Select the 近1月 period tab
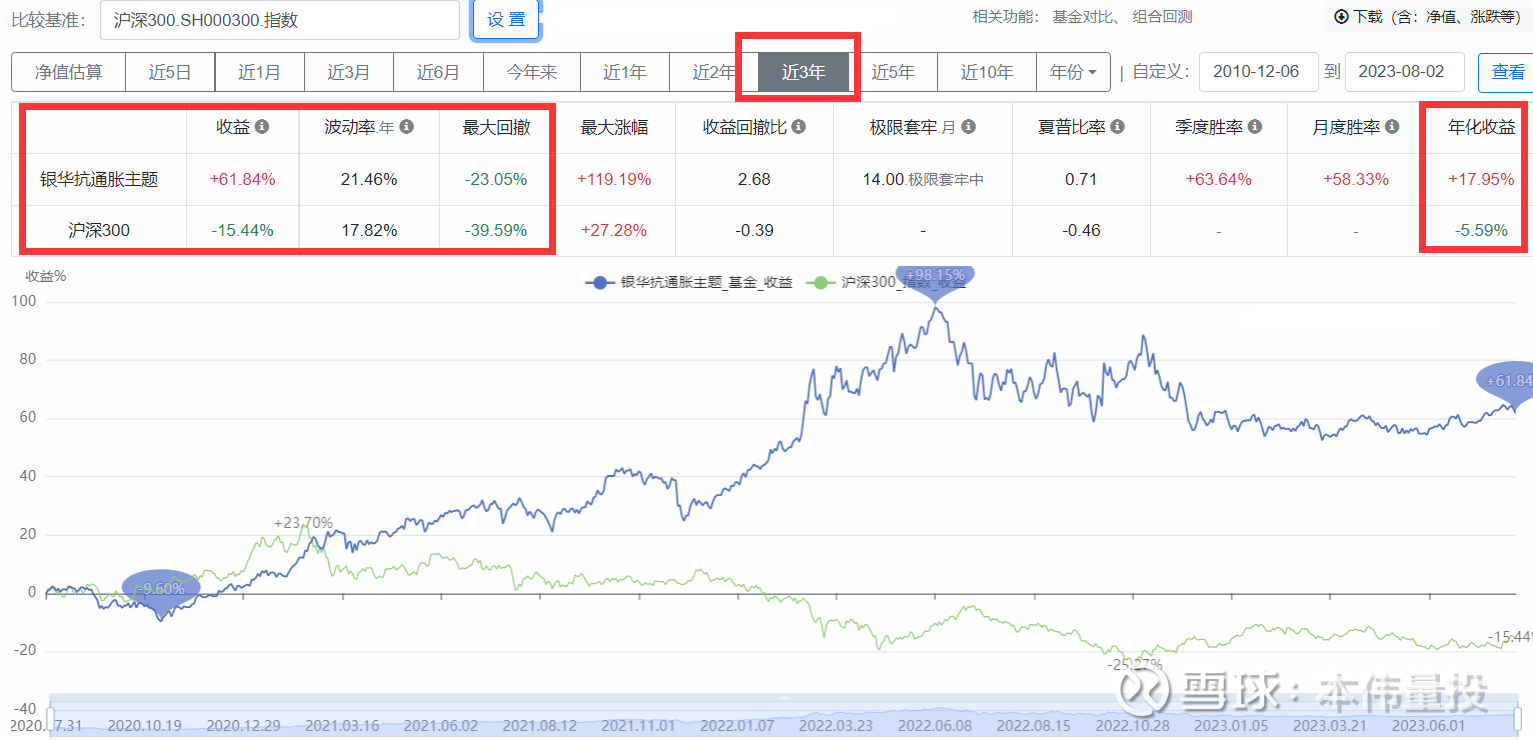This screenshot has height=740, width=1533. [x=259, y=72]
